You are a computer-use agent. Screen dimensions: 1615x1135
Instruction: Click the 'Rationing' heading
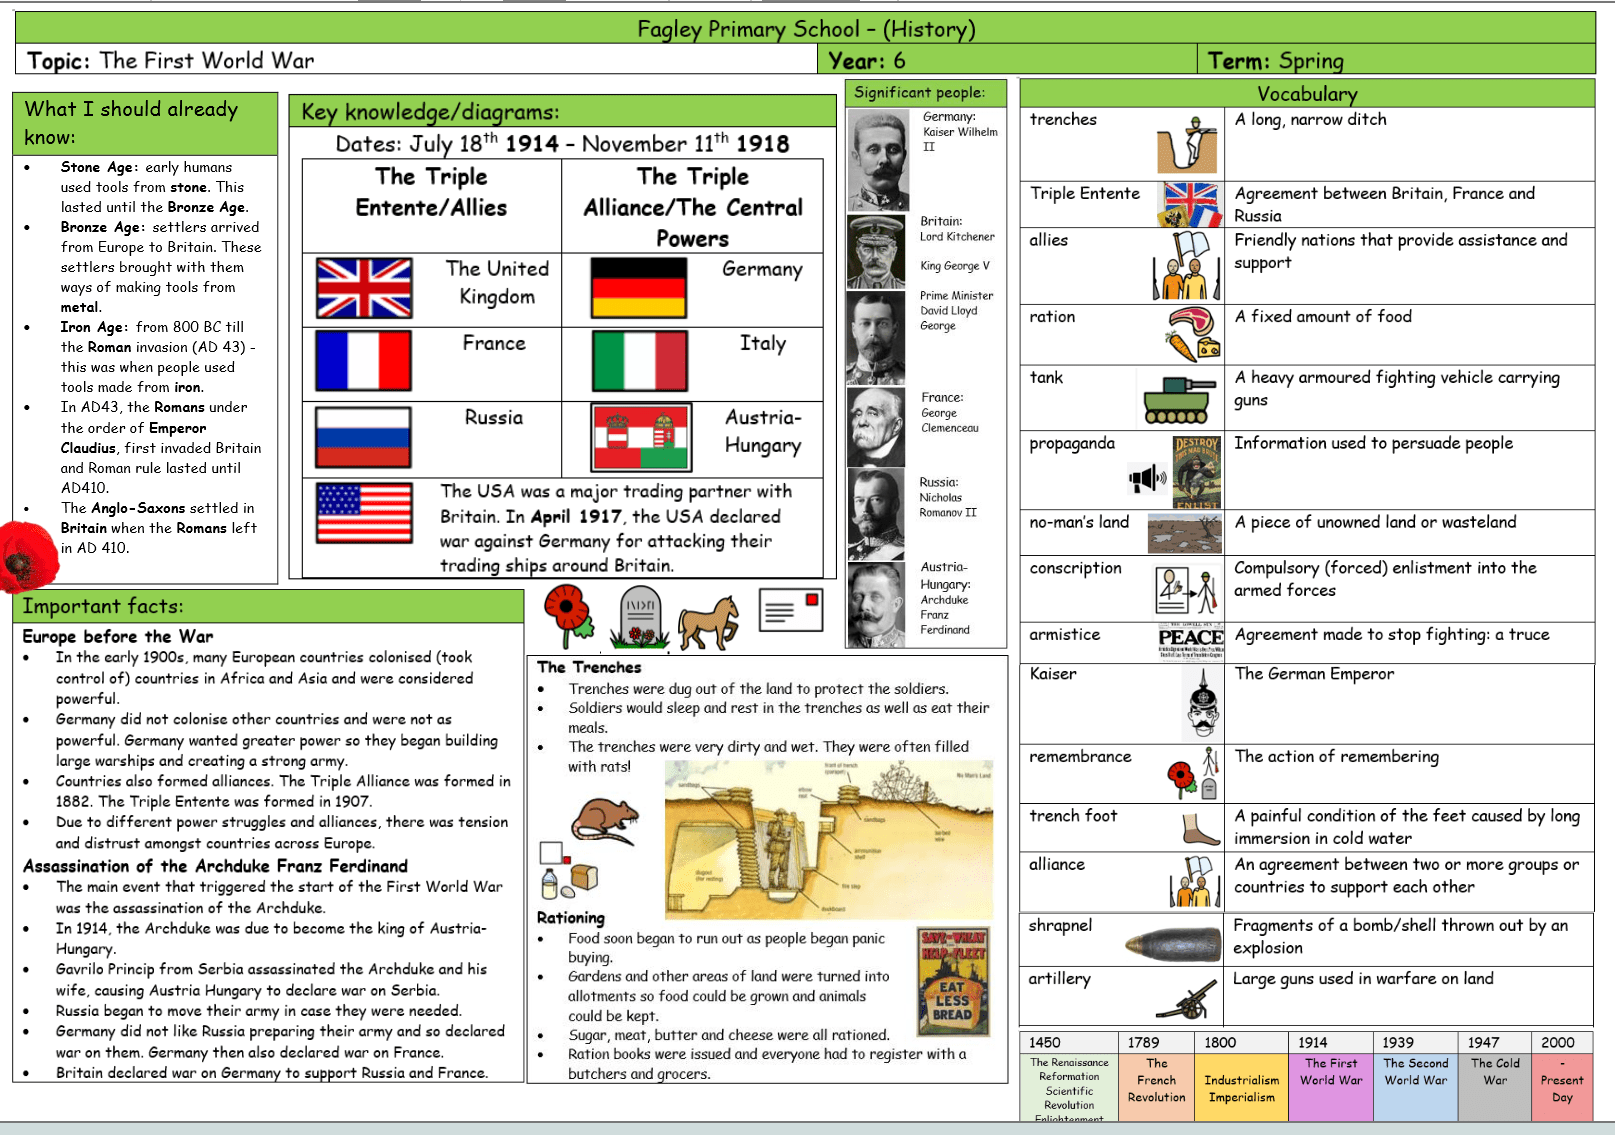coord(570,918)
